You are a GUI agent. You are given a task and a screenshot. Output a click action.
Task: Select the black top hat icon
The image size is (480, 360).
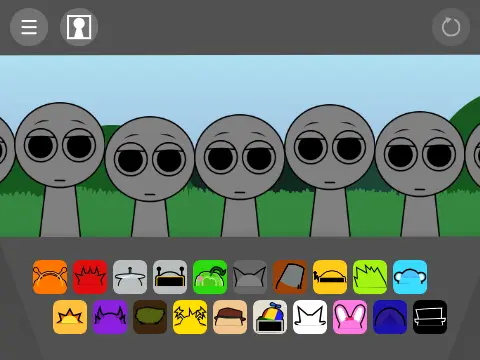pyautogui.click(x=430, y=317)
